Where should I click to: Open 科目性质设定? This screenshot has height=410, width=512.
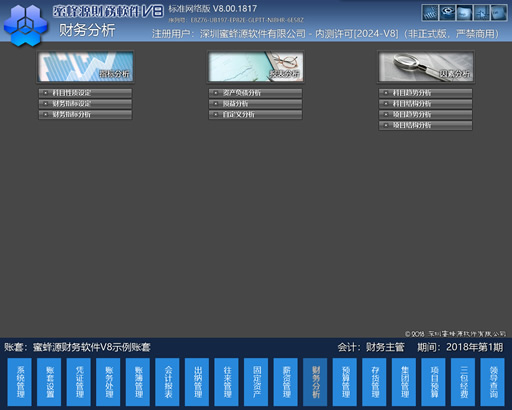(x=85, y=93)
